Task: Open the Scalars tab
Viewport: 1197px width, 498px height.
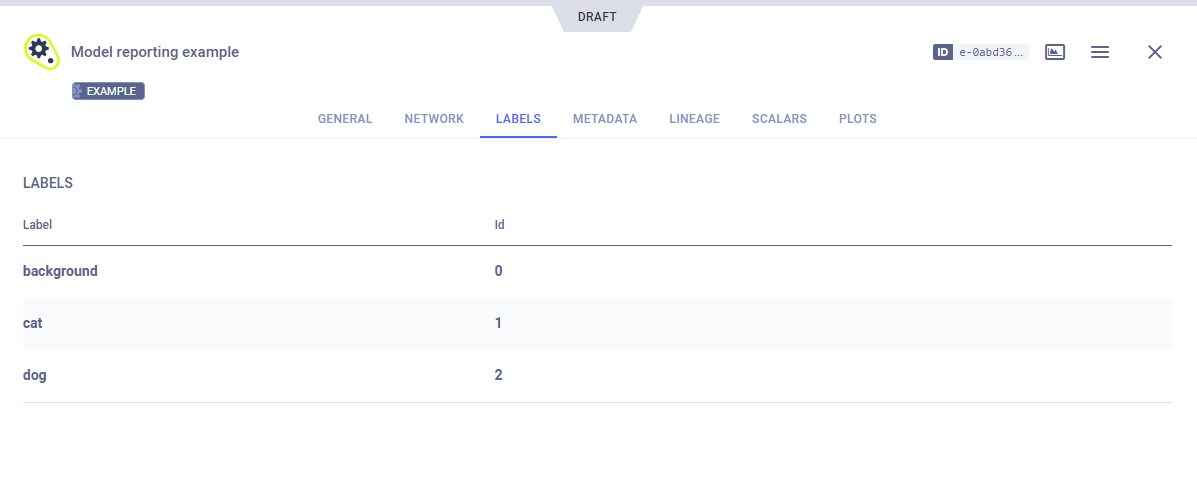Action: pos(779,119)
